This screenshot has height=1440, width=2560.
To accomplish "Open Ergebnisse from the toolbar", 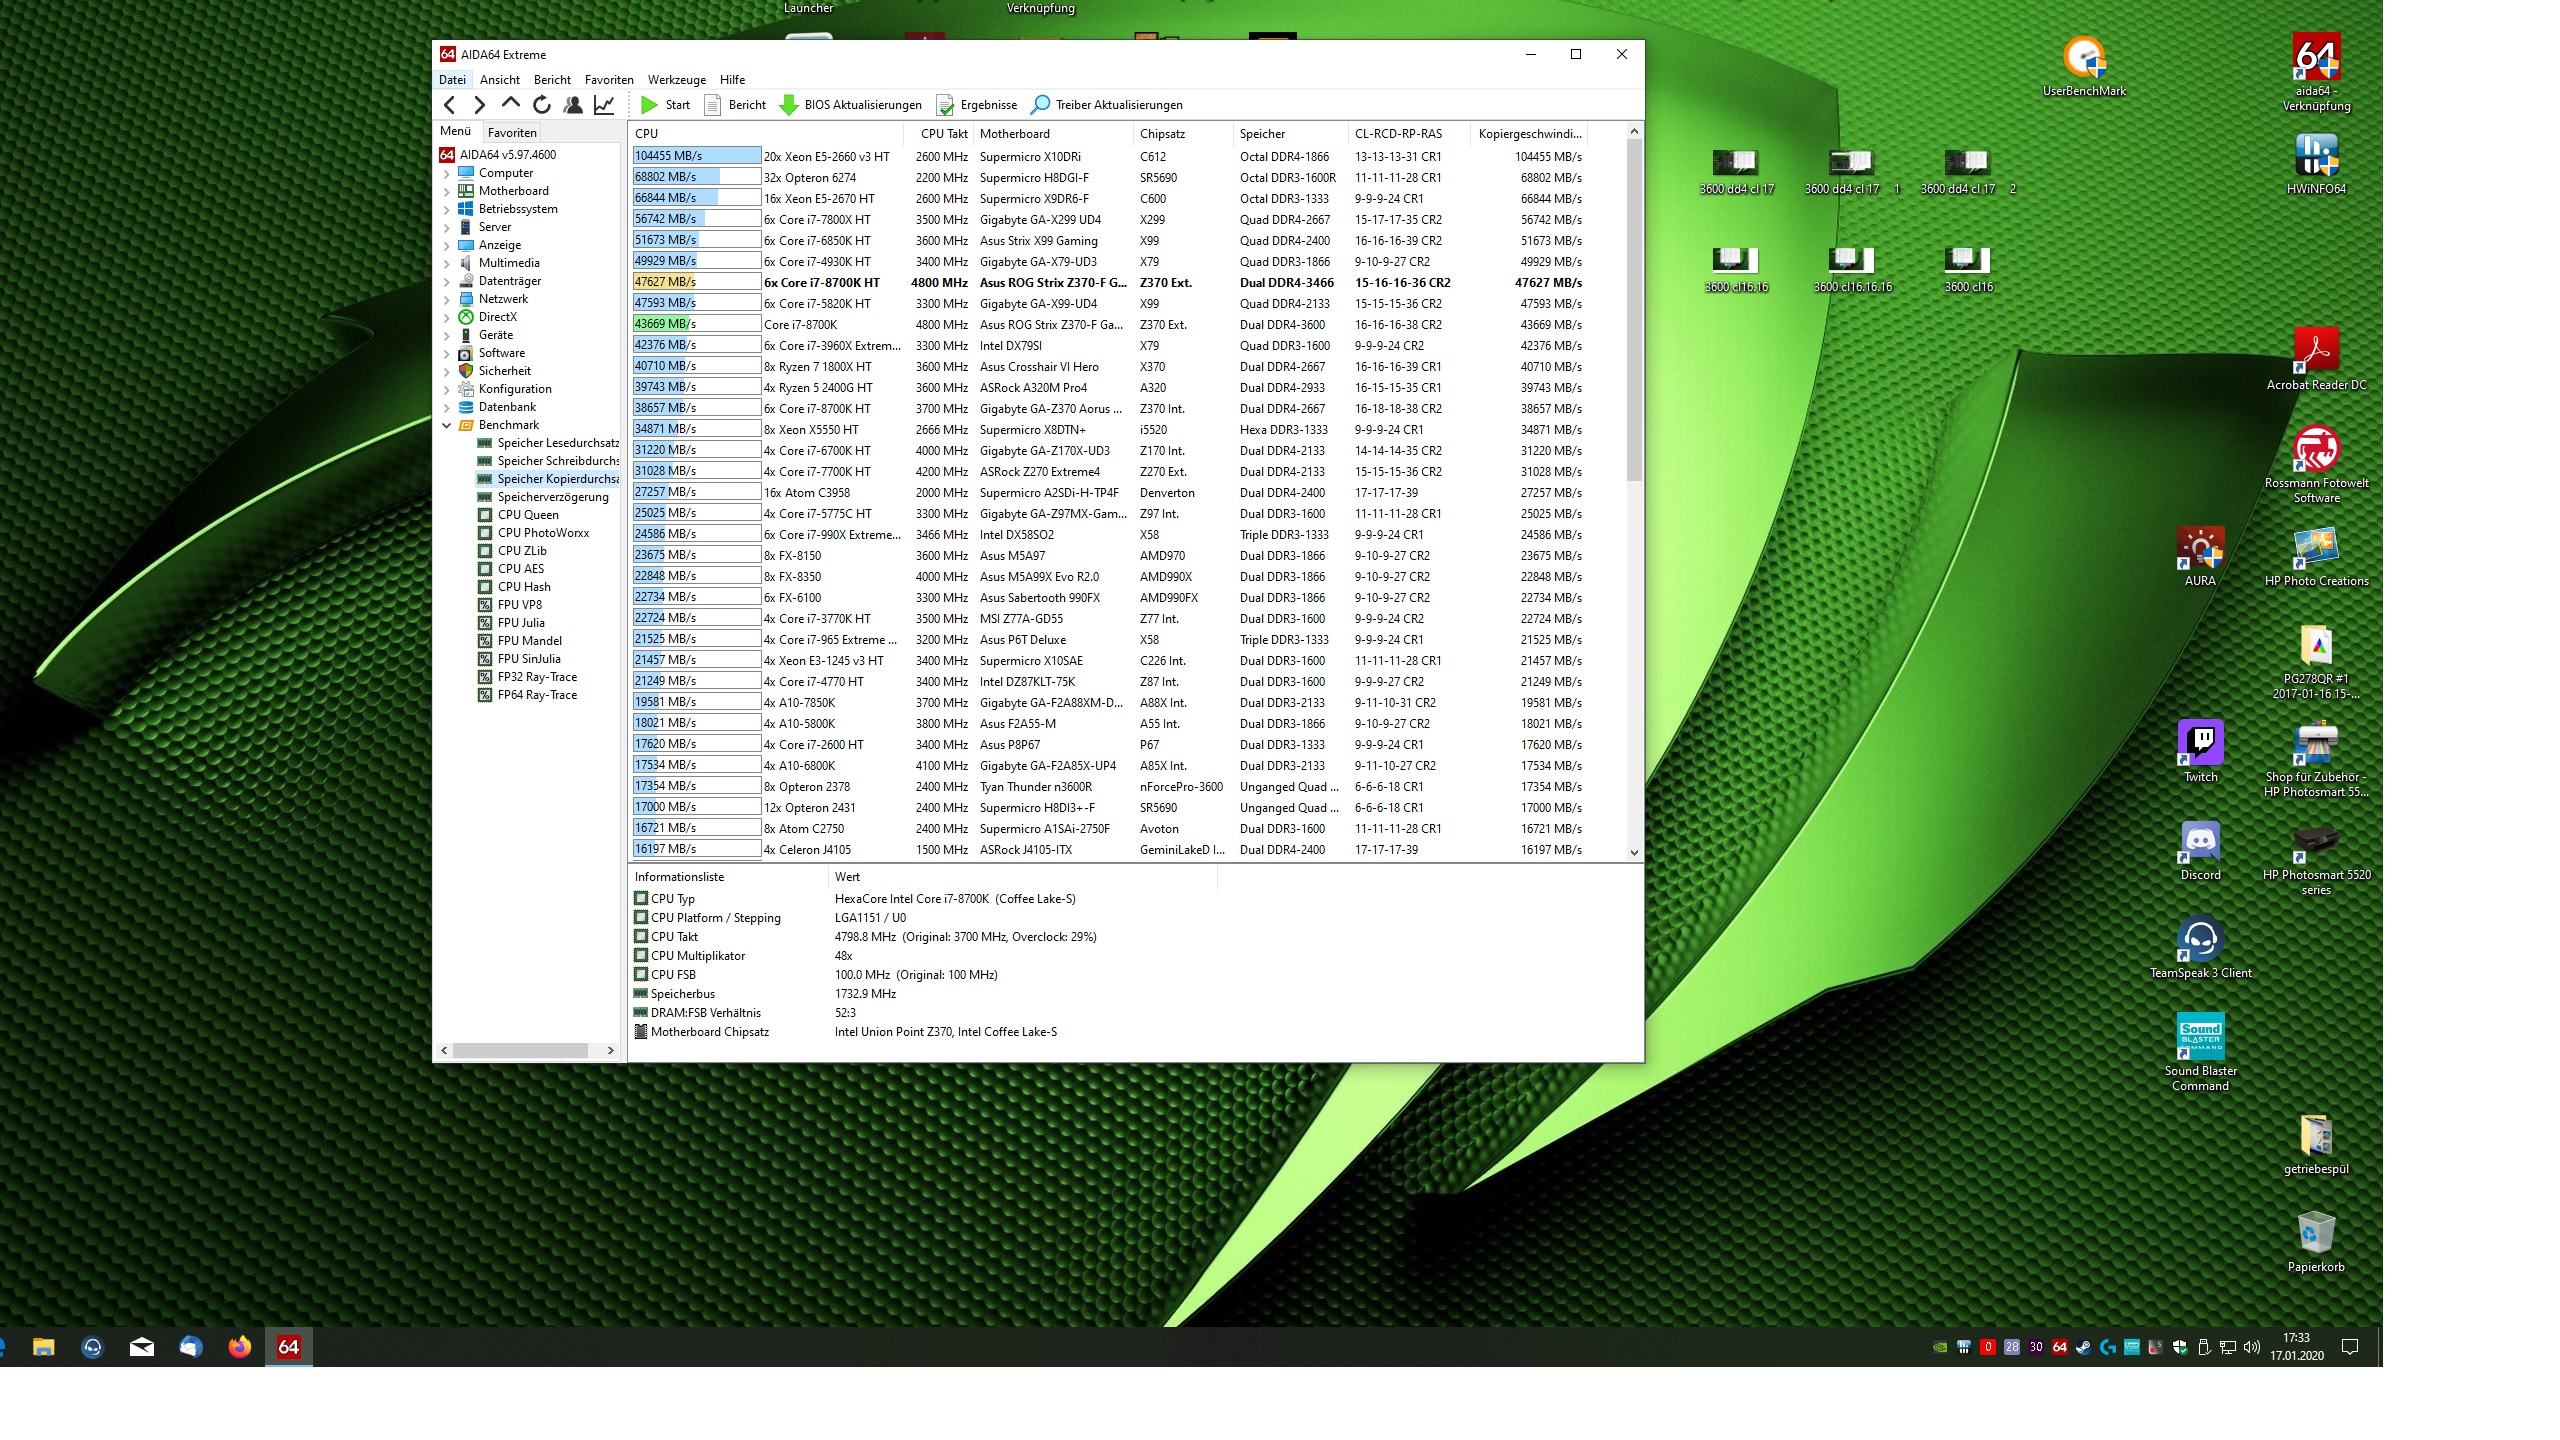I will [977, 105].
